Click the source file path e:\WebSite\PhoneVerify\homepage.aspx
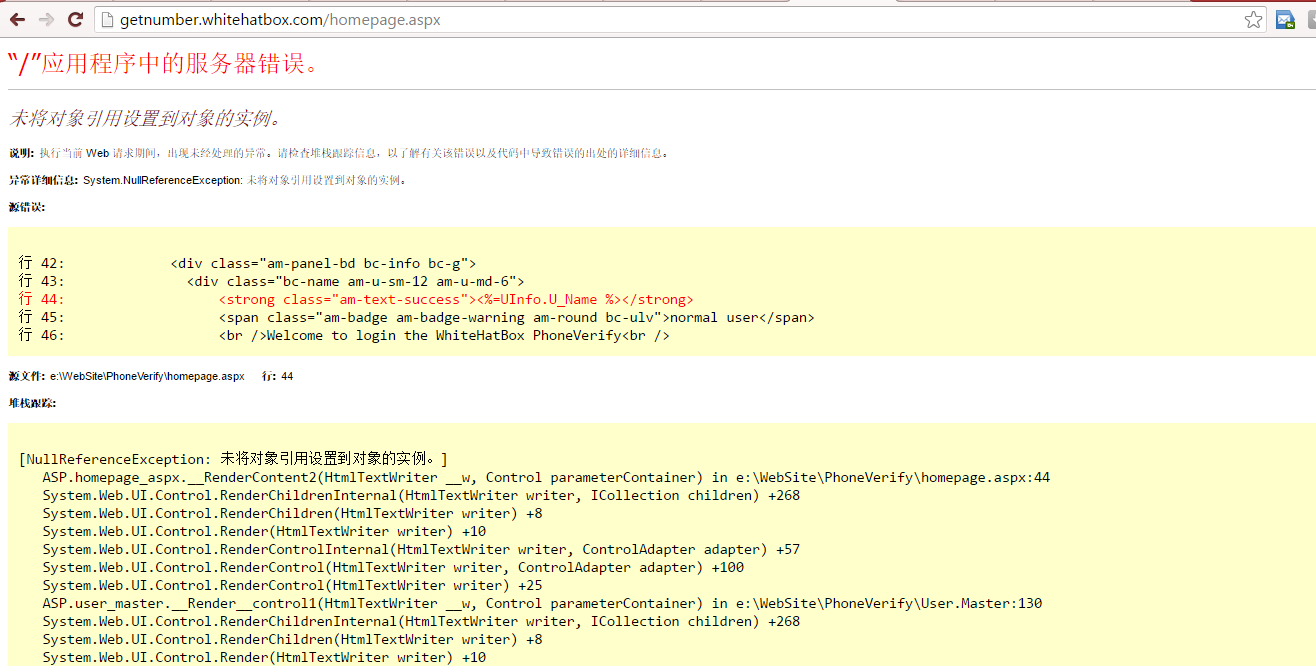This screenshot has width=1316, height=666. [x=147, y=376]
